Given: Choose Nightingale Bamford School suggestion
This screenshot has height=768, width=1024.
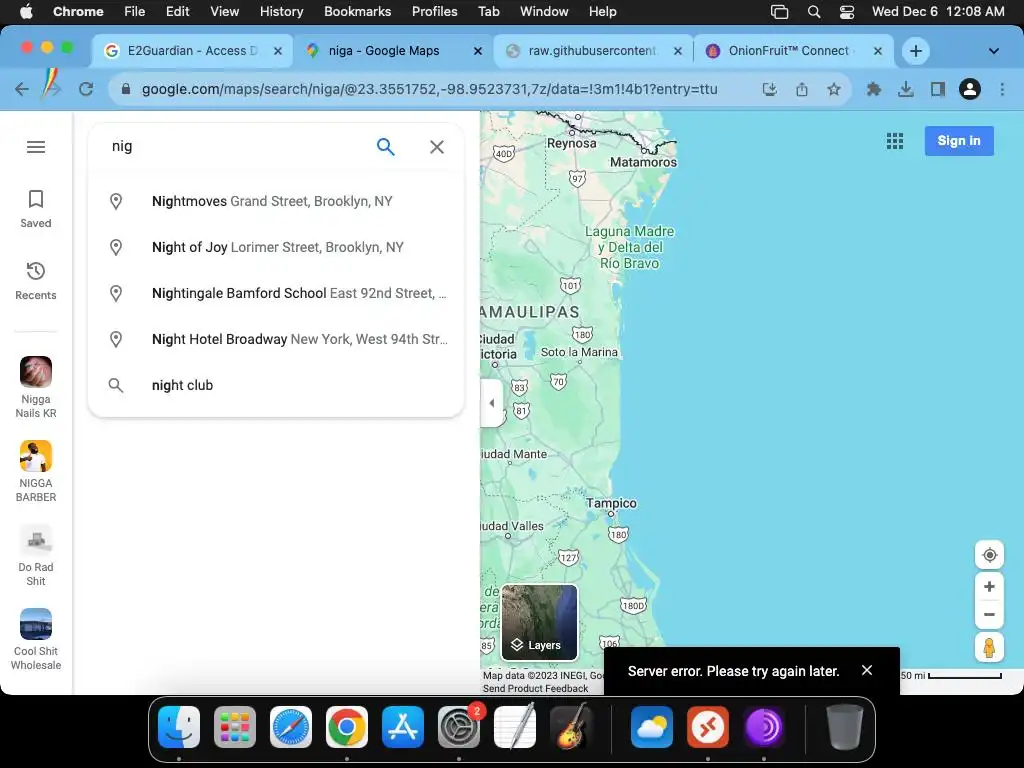Looking at the screenshot, I should [276, 293].
